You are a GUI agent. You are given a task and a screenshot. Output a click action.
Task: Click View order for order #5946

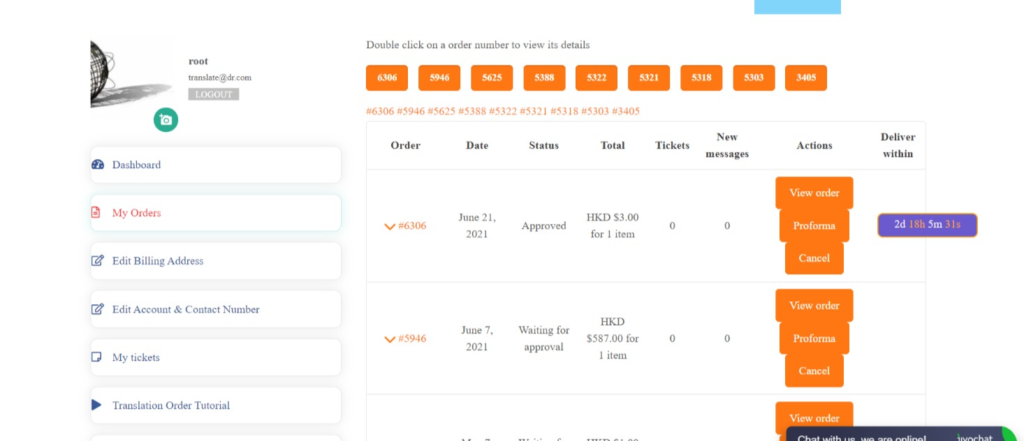click(x=814, y=305)
